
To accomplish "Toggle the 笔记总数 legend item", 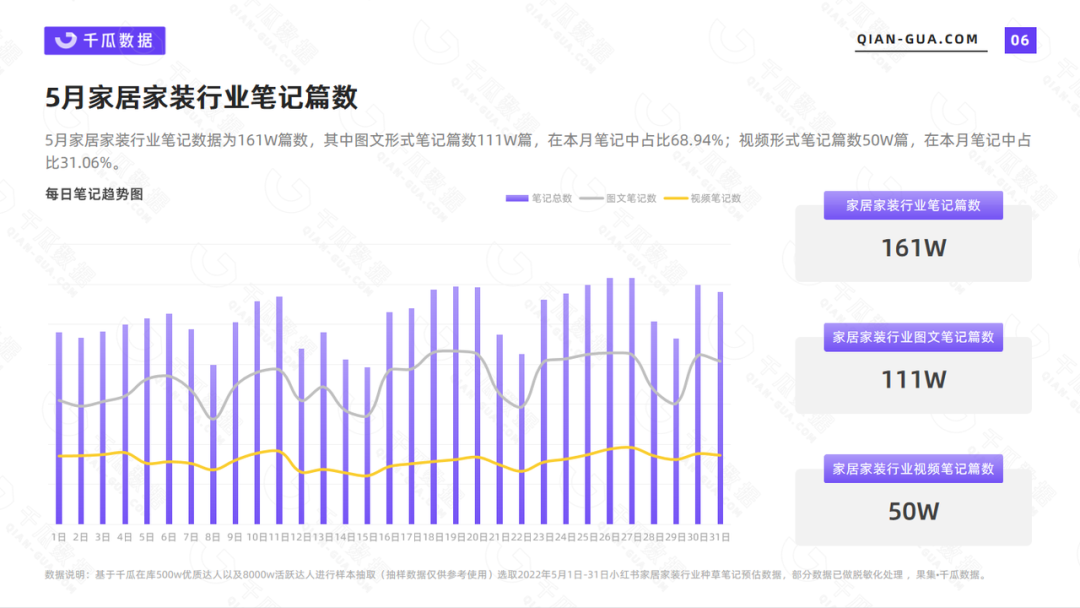I will click(551, 198).
